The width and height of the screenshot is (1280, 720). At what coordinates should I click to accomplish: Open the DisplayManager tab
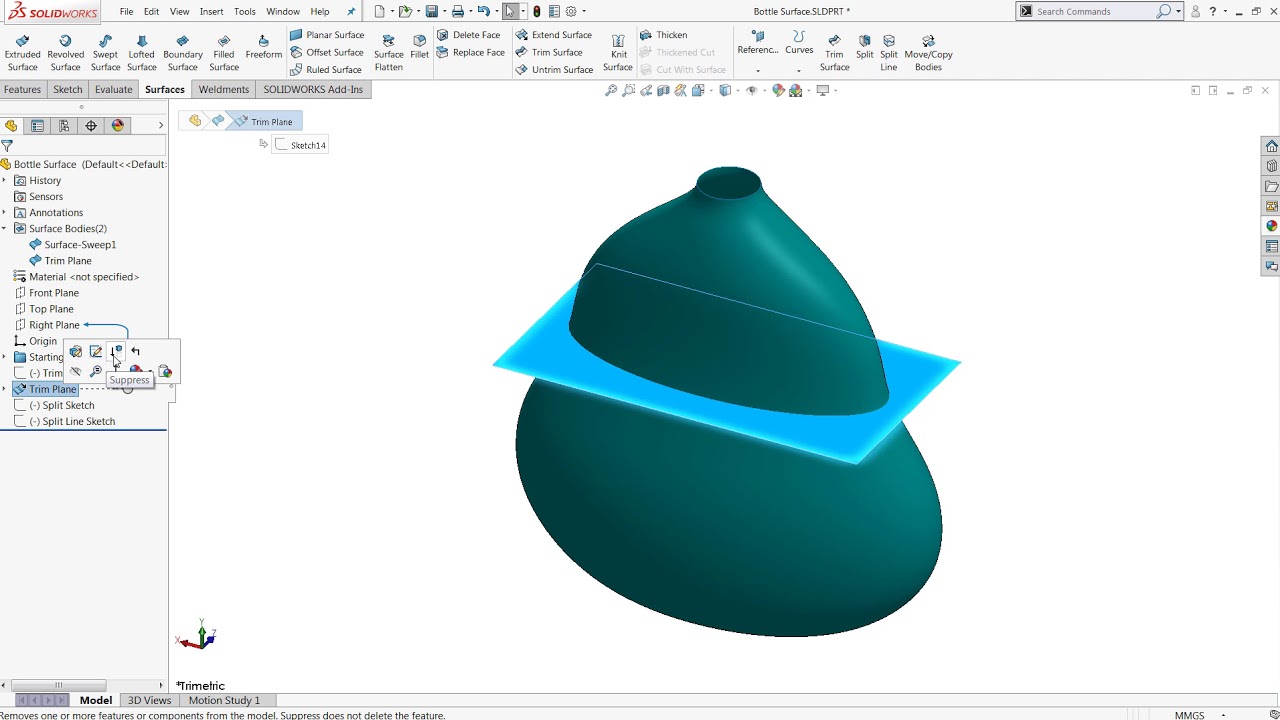click(x=118, y=125)
